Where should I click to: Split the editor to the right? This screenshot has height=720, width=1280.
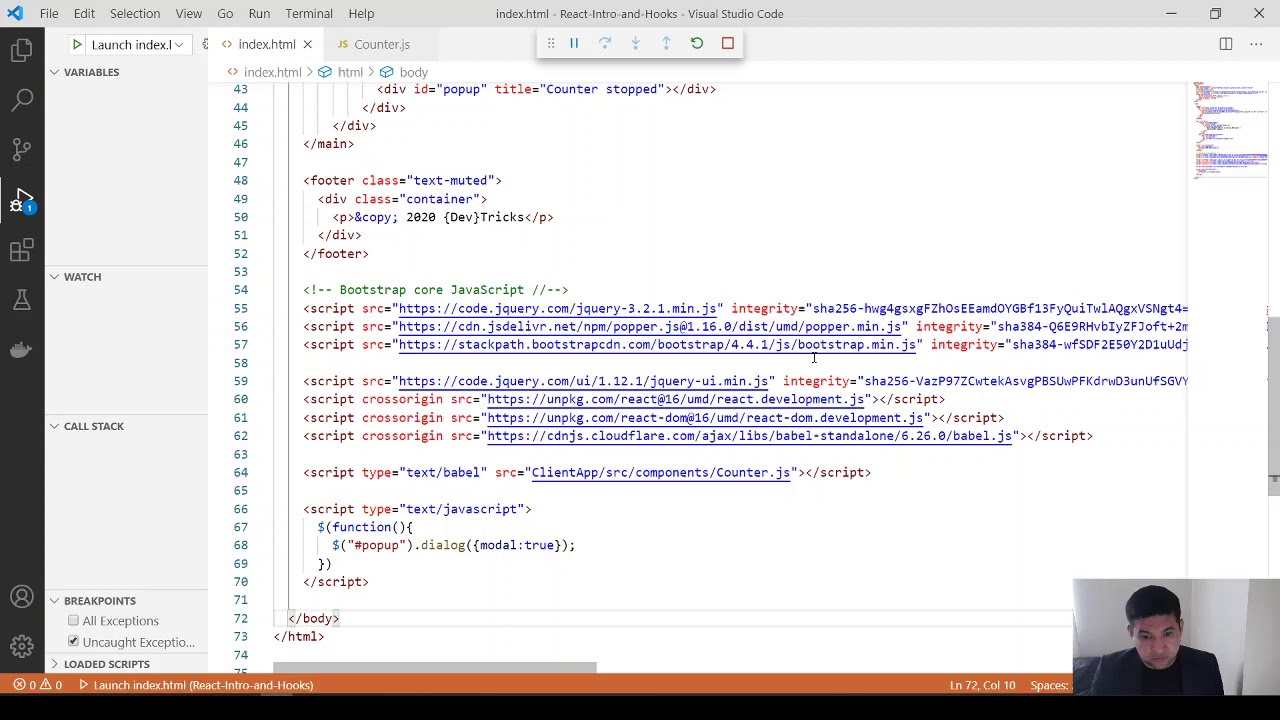(x=1226, y=44)
